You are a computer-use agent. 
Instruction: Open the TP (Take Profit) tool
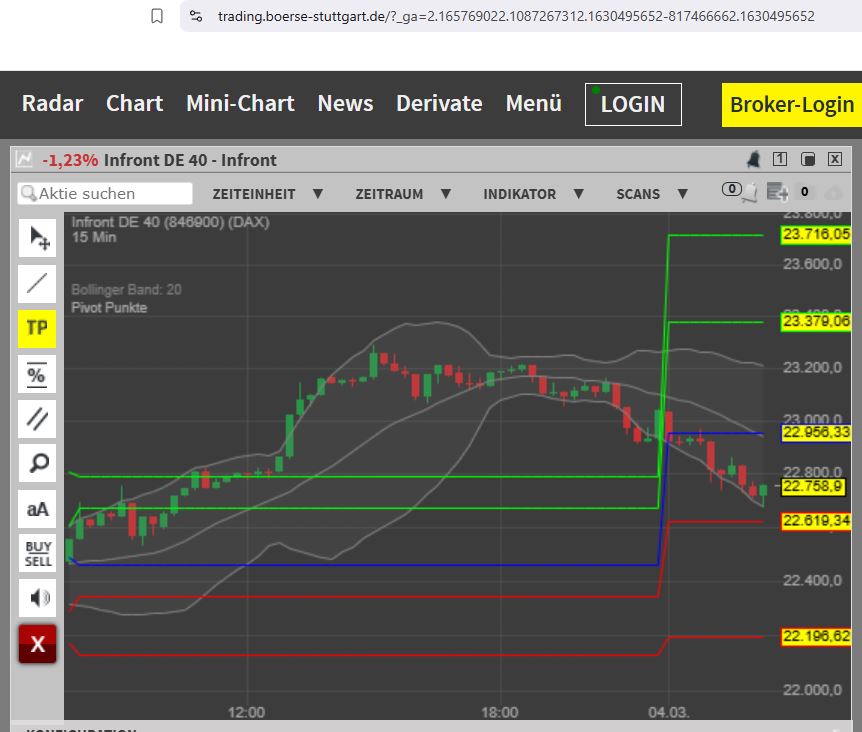[x=37, y=328]
